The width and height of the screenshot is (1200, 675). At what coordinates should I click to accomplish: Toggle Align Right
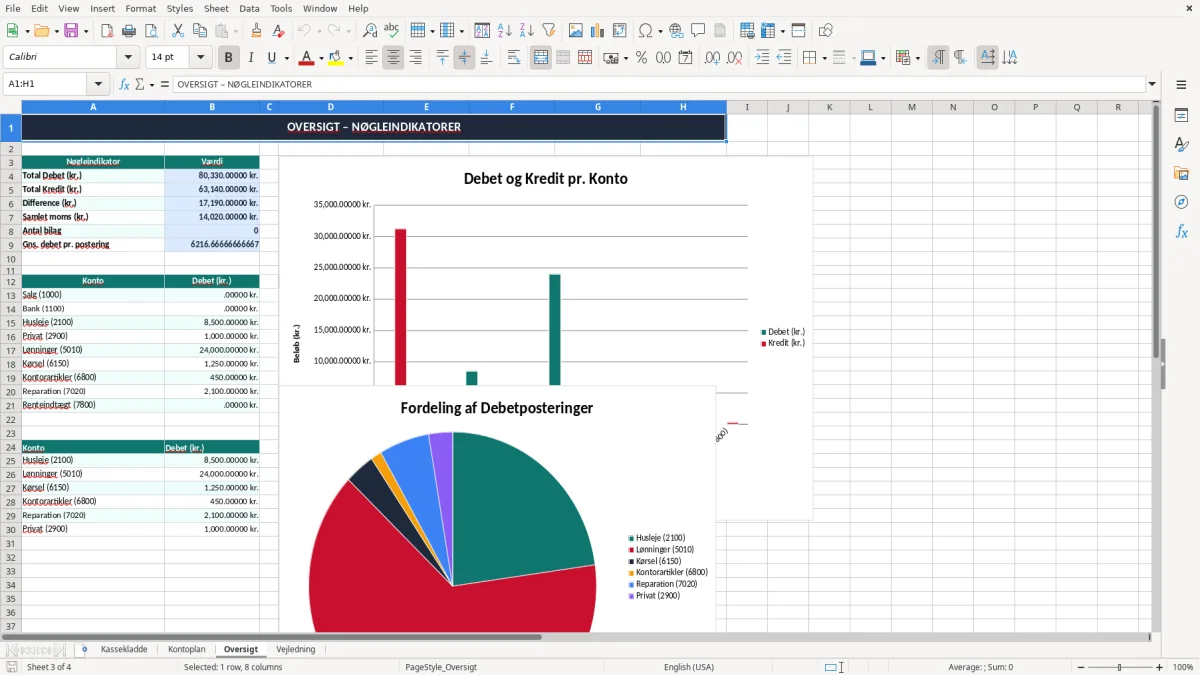415,58
